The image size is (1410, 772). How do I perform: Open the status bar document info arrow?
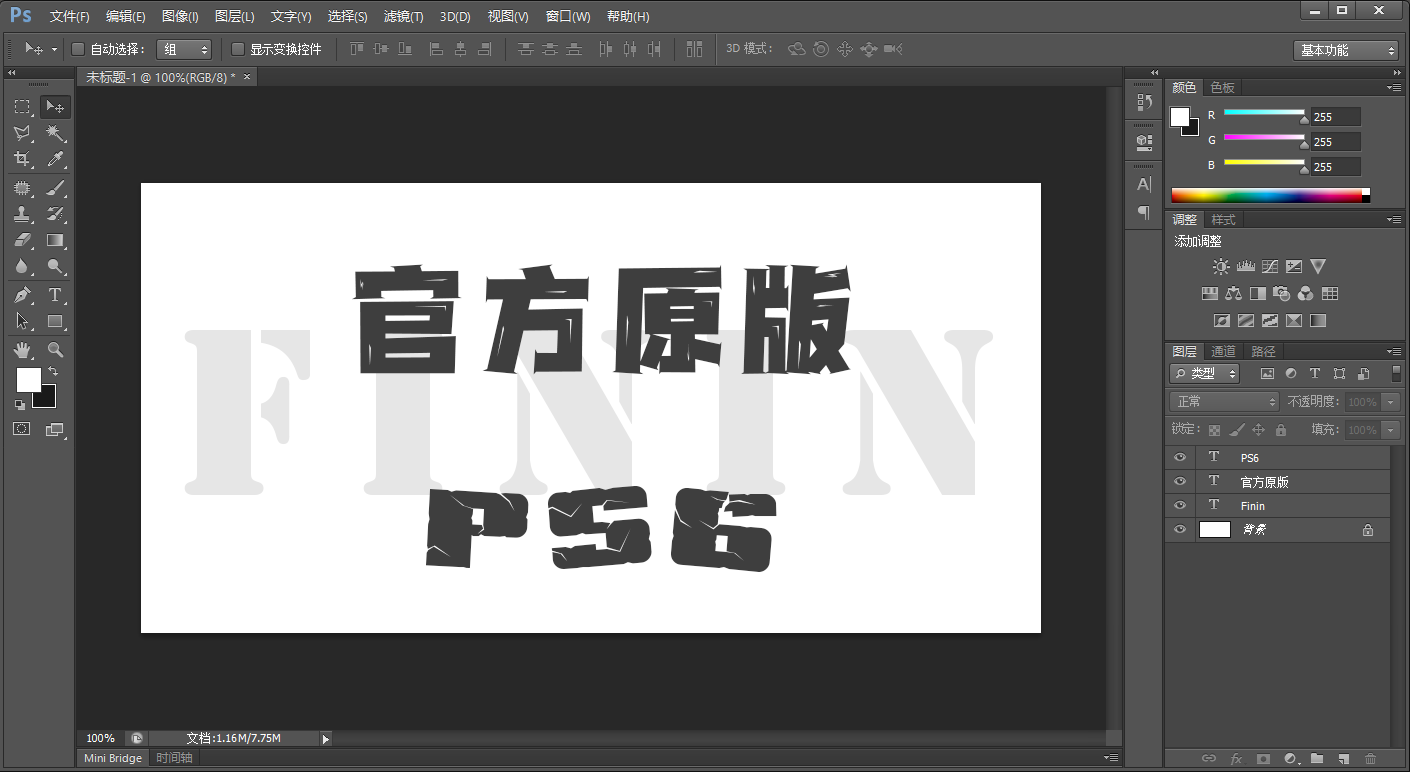click(x=326, y=739)
